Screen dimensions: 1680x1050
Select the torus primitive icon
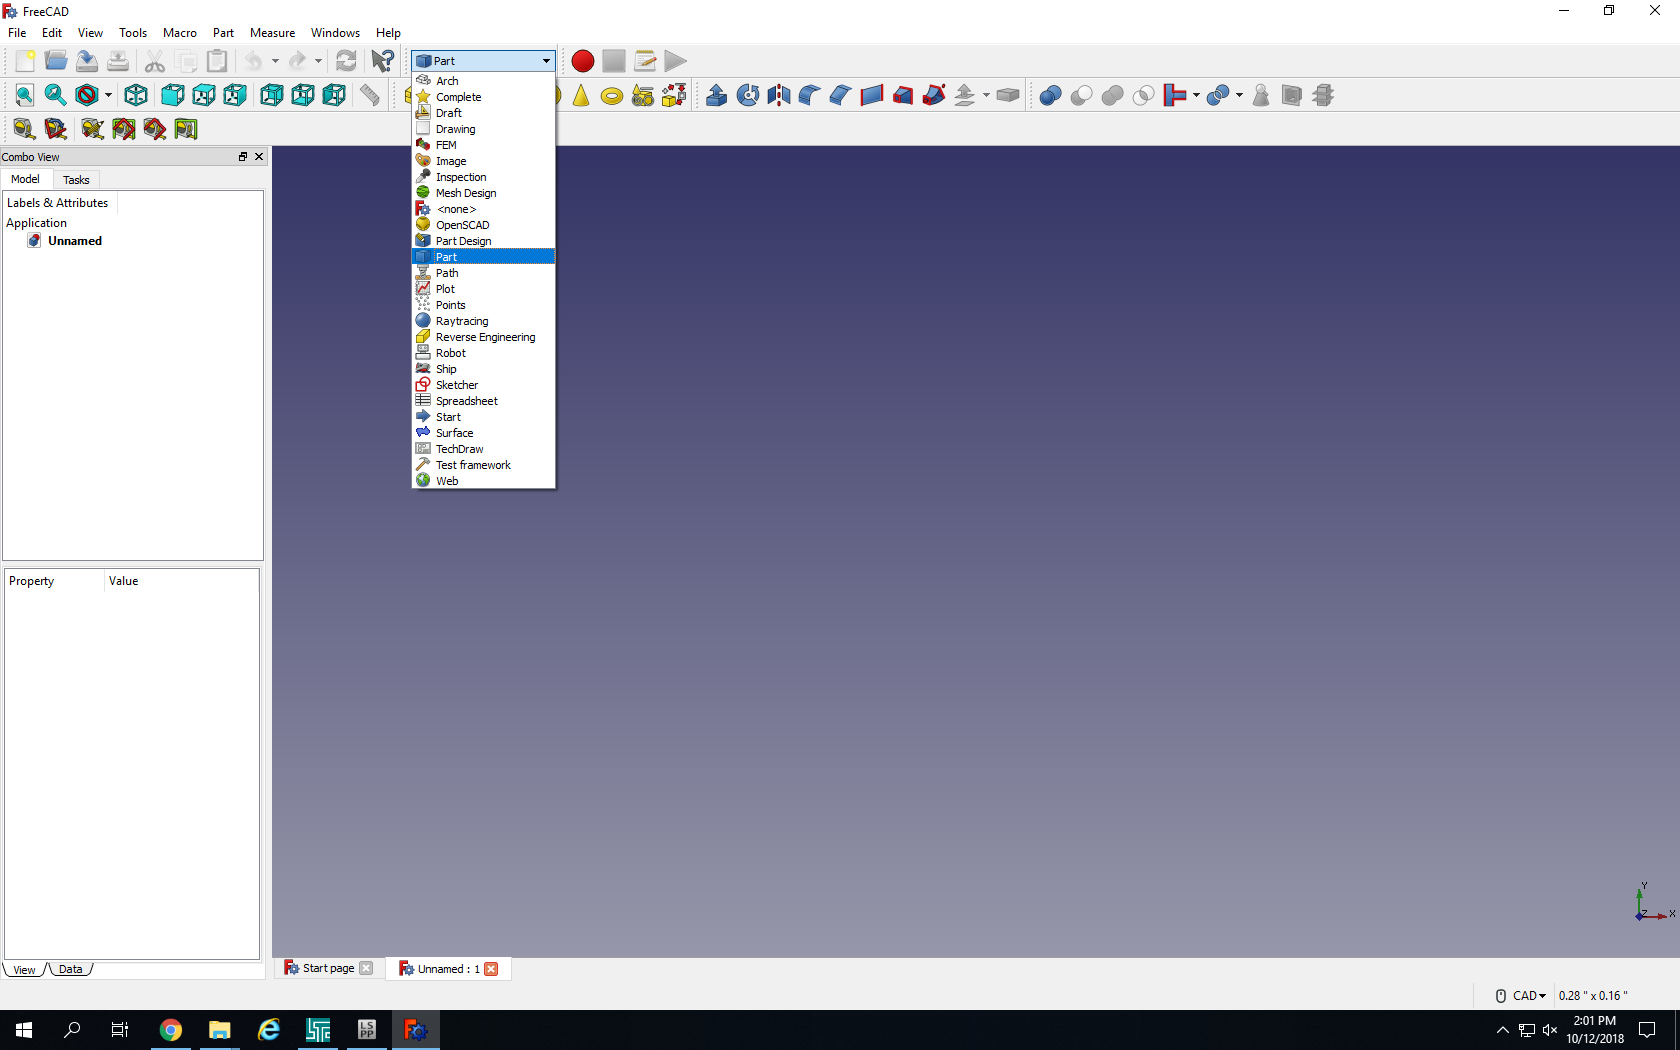click(x=611, y=96)
